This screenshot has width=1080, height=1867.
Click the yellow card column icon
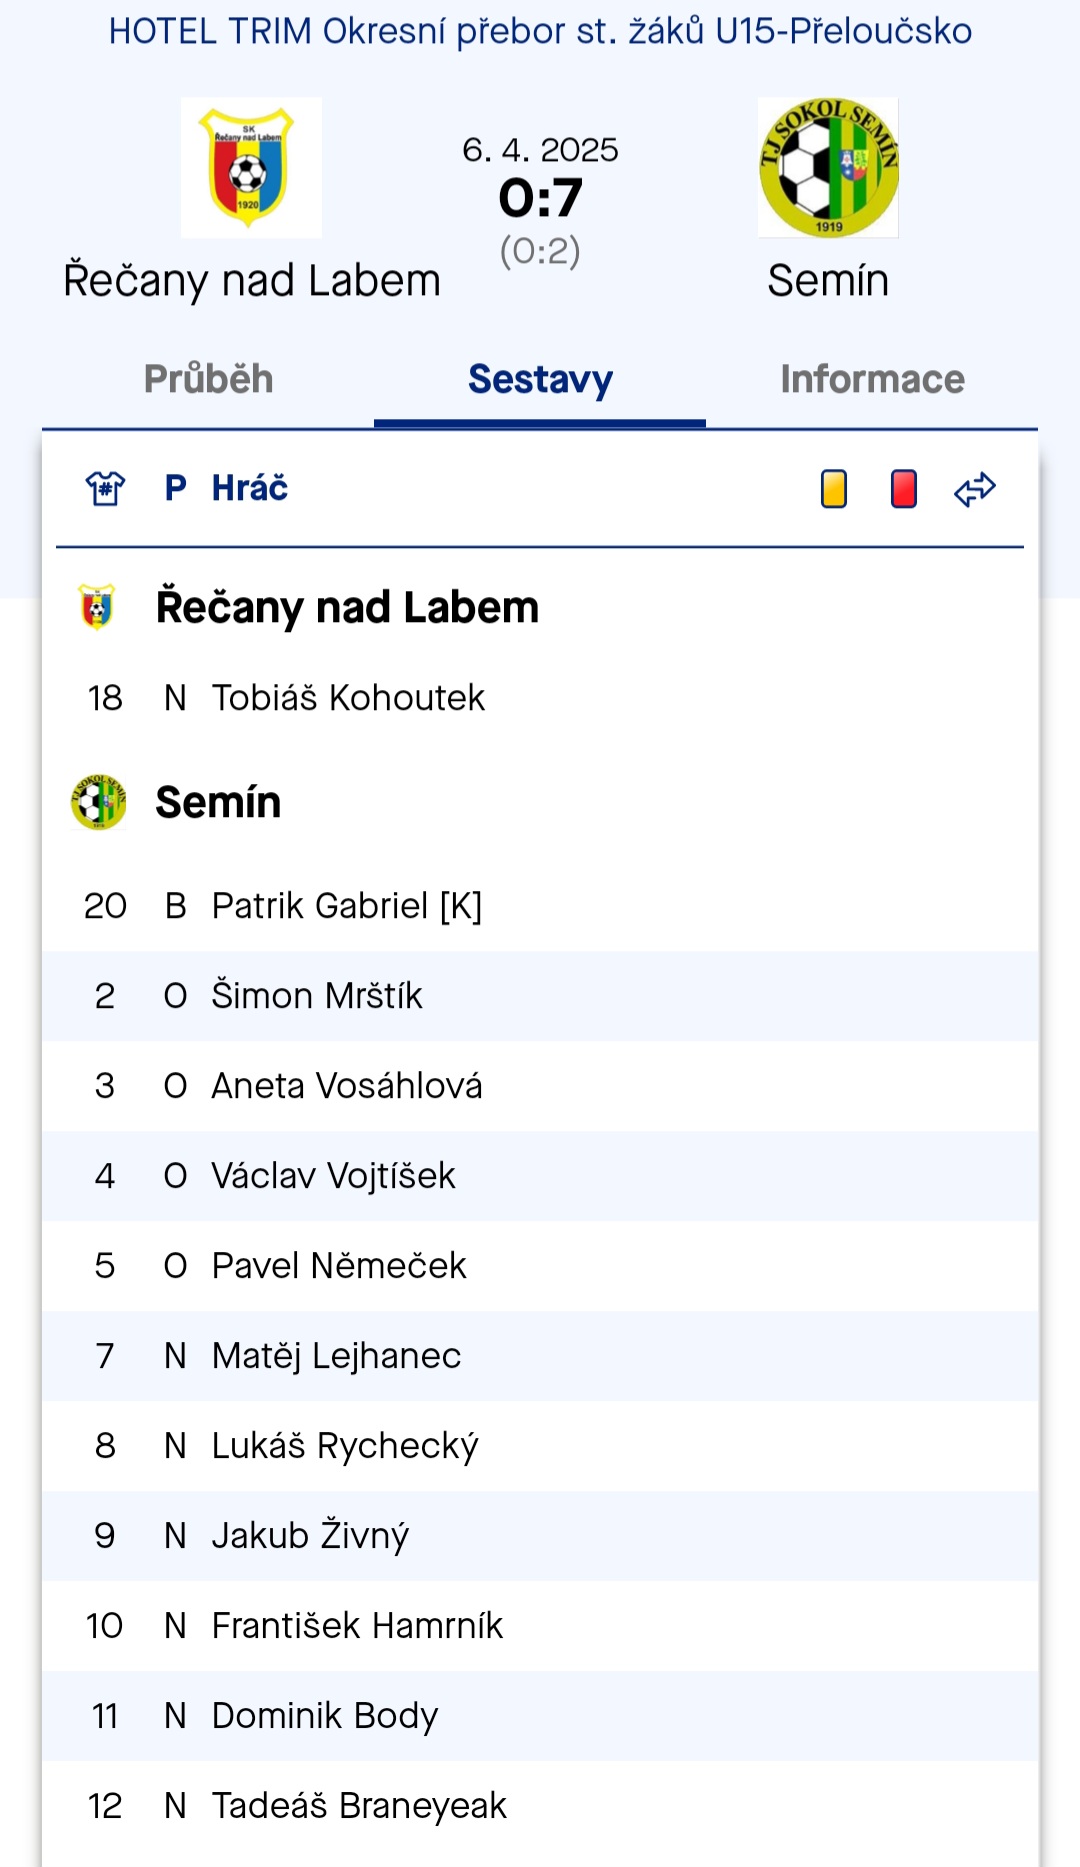(833, 489)
